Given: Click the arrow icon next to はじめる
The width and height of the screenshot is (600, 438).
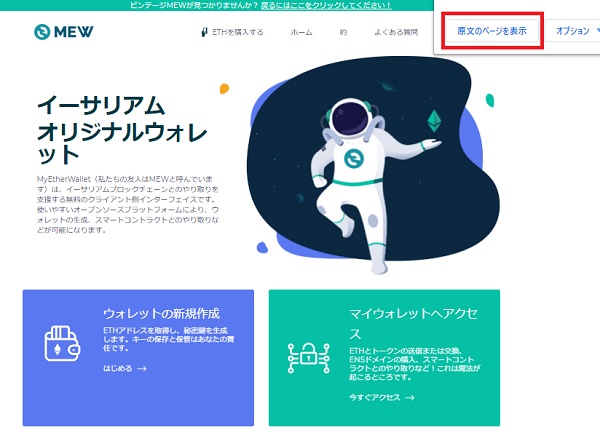Looking at the screenshot, I should 142,369.
